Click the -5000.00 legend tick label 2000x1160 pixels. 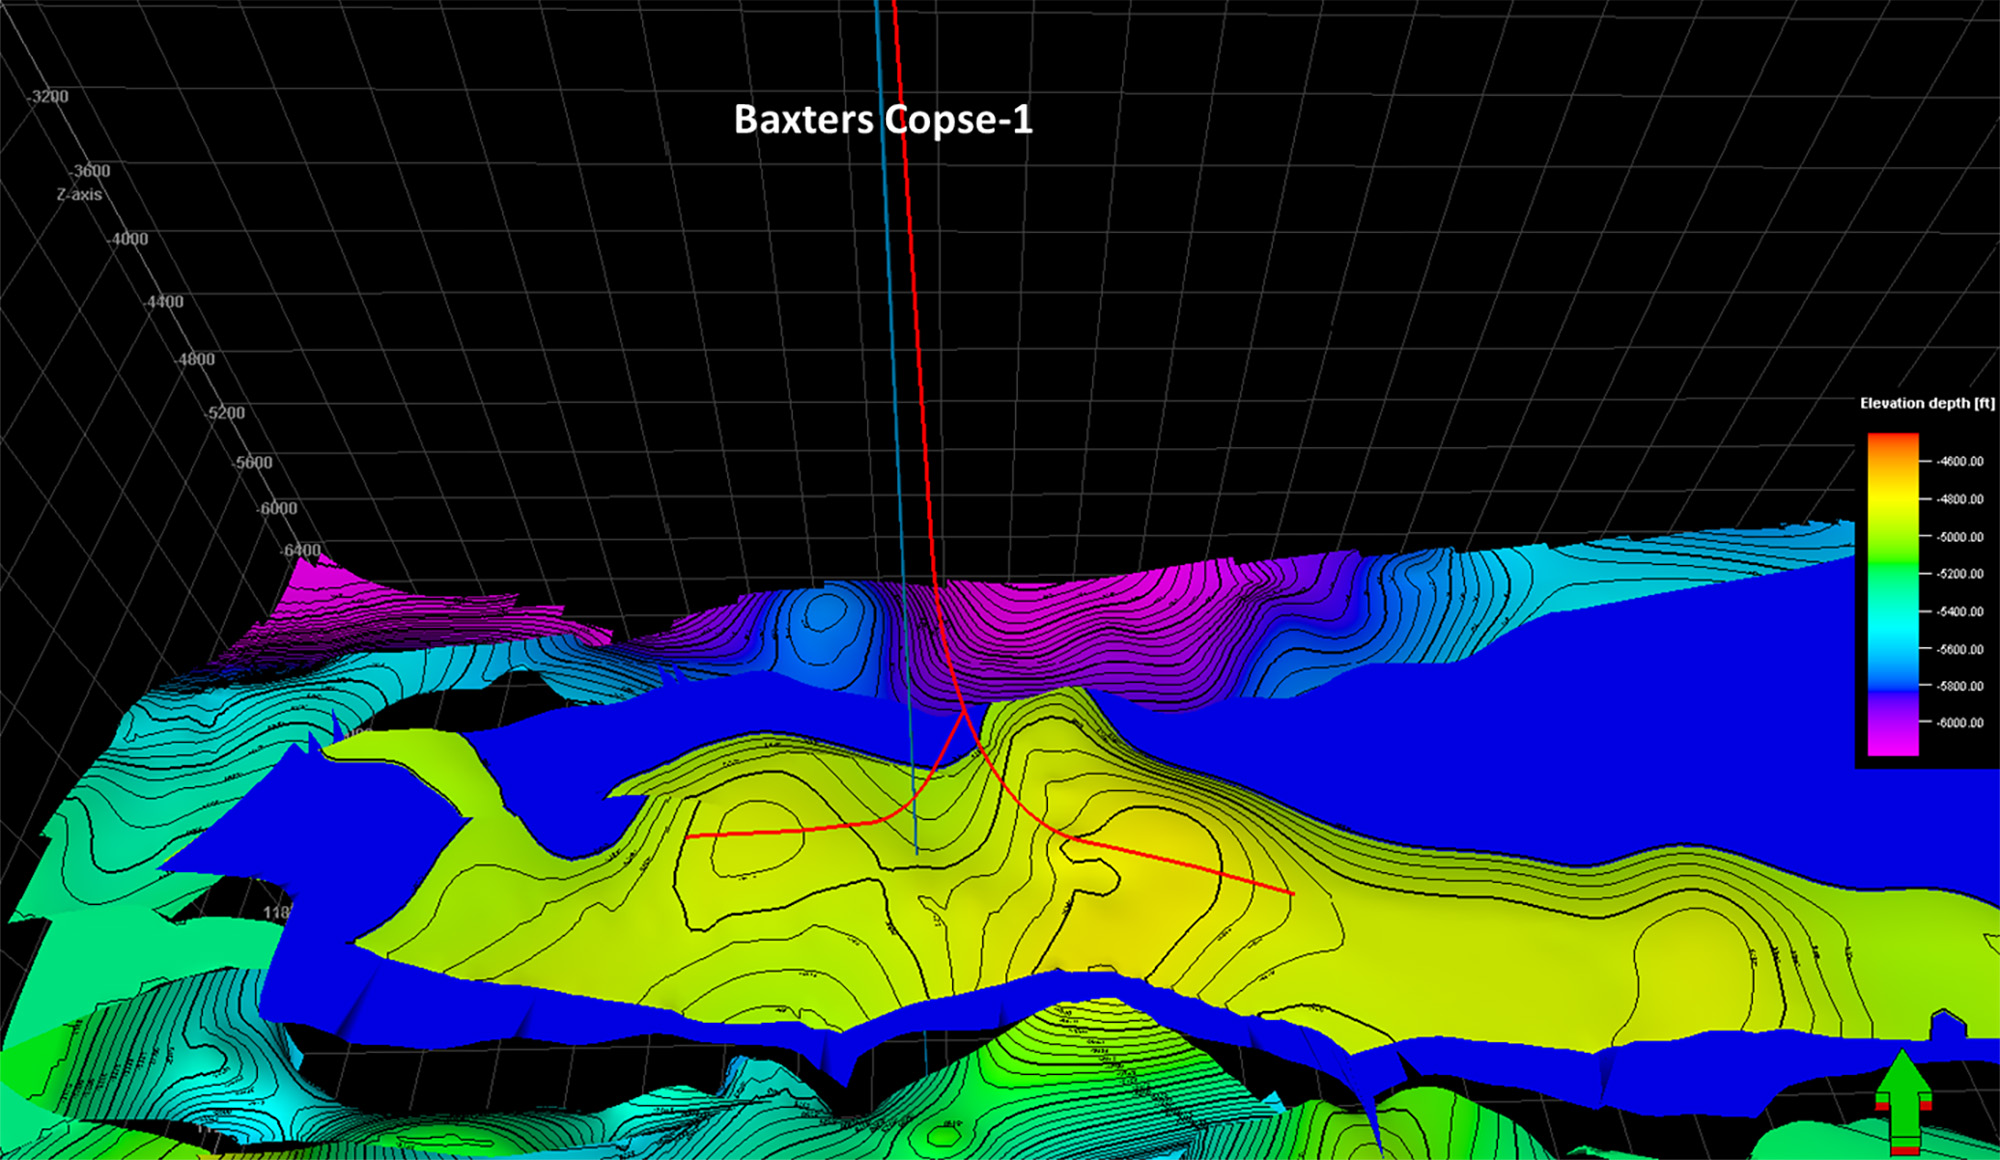click(1959, 537)
